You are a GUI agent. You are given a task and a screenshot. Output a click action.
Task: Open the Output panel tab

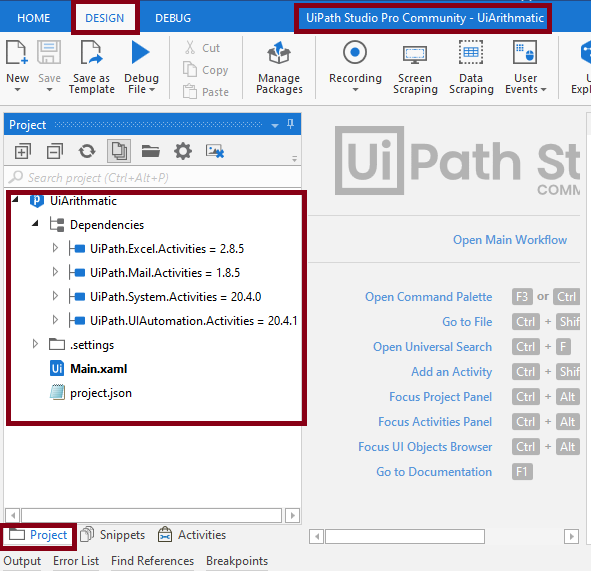point(22,561)
